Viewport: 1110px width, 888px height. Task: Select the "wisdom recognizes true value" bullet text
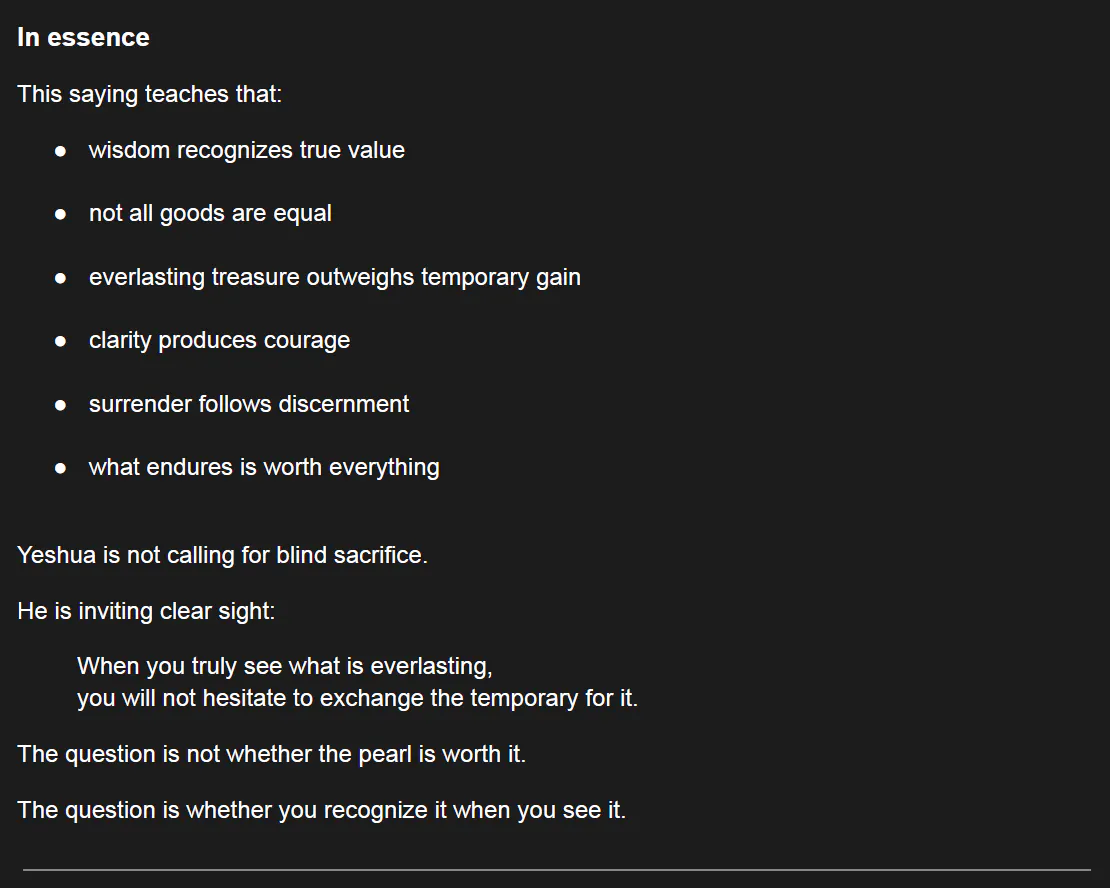tap(246, 150)
